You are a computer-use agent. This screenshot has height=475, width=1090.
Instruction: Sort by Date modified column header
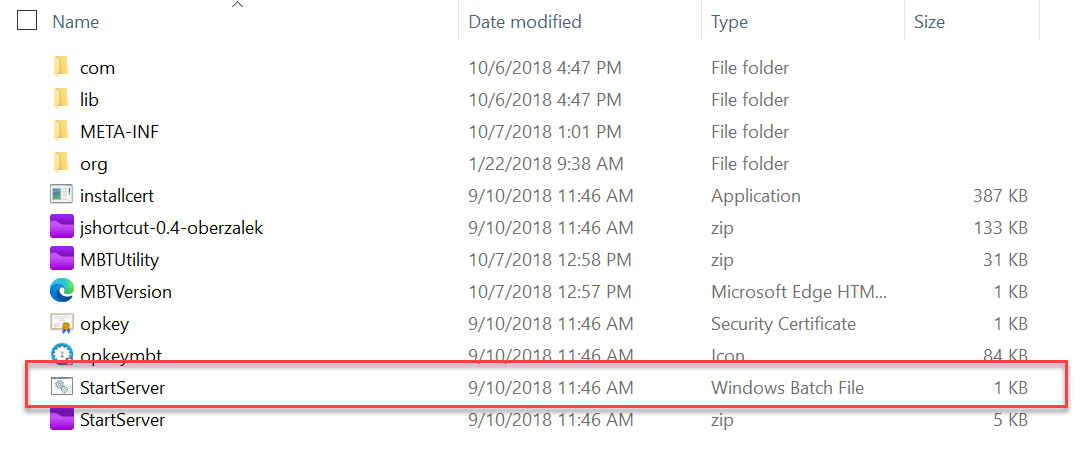525,22
